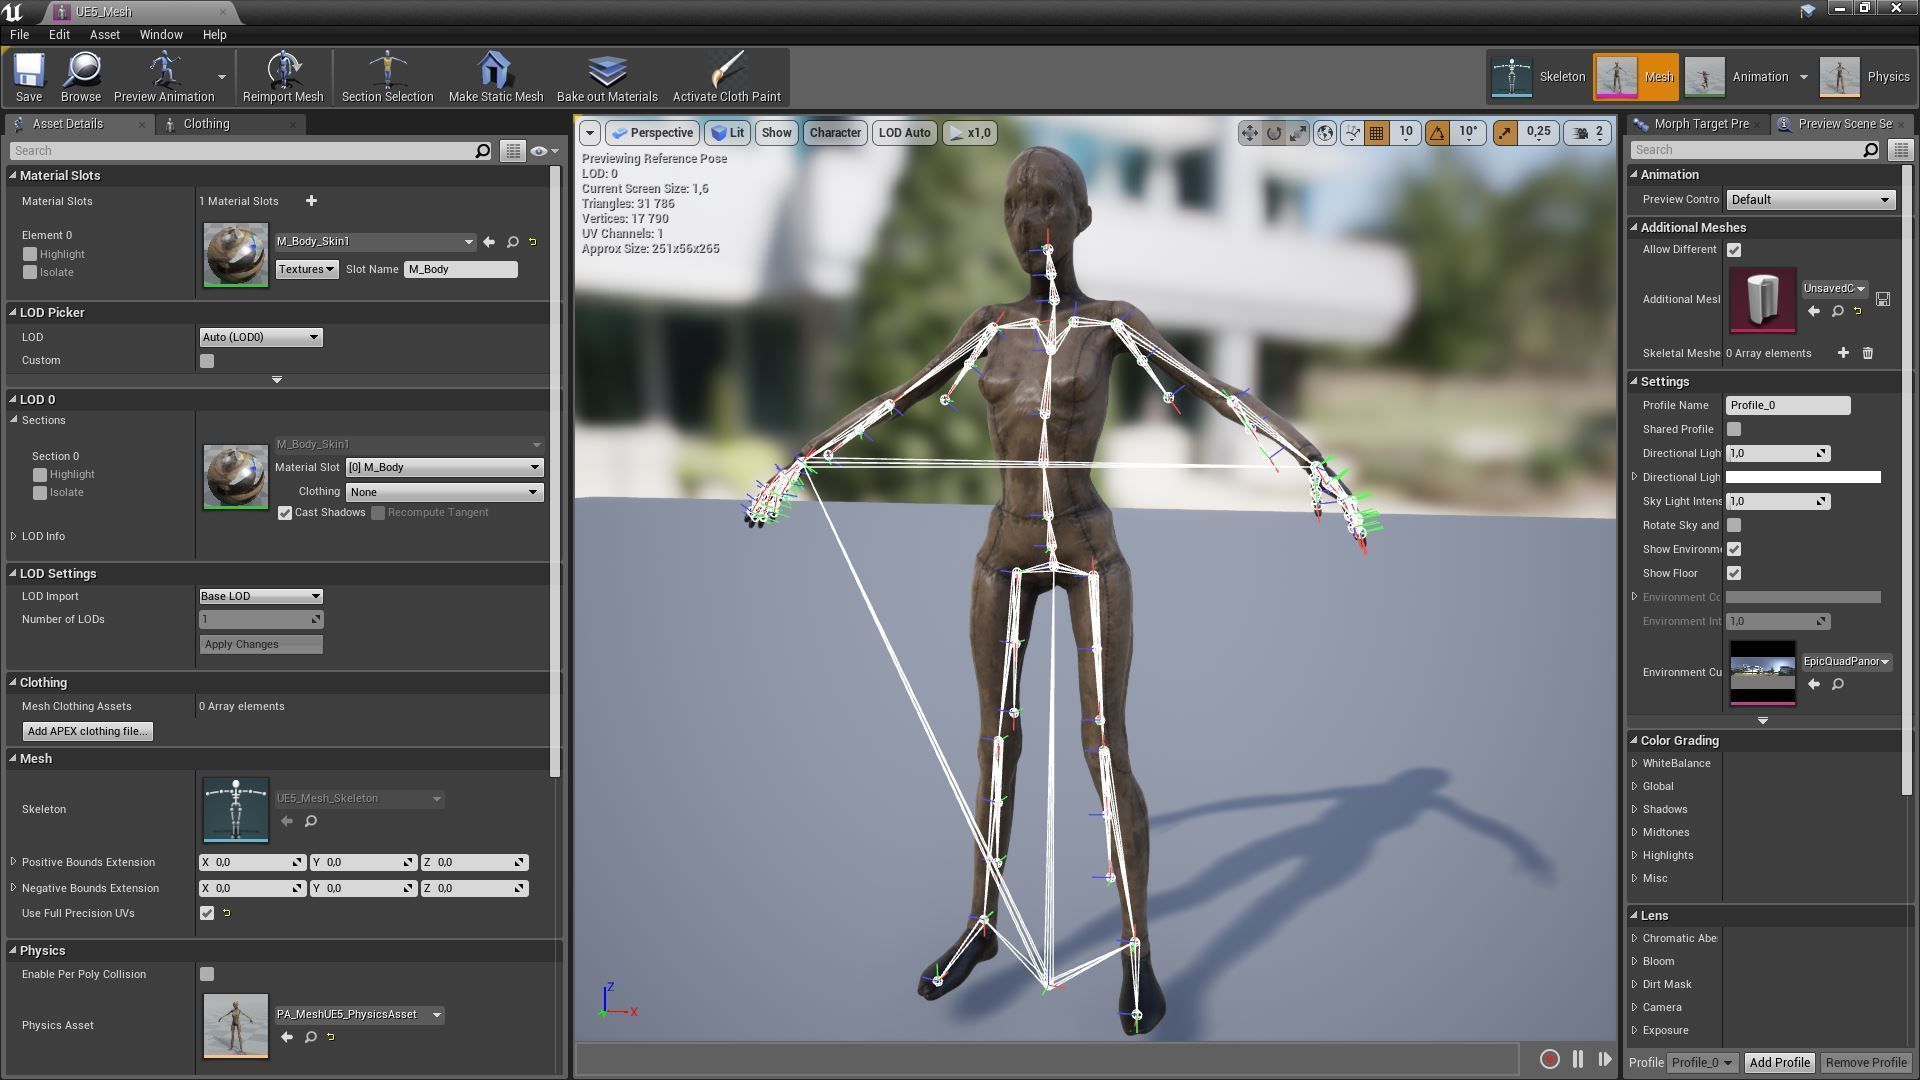Open the Section Selection tool
The width and height of the screenshot is (1920, 1080).
coord(387,78)
